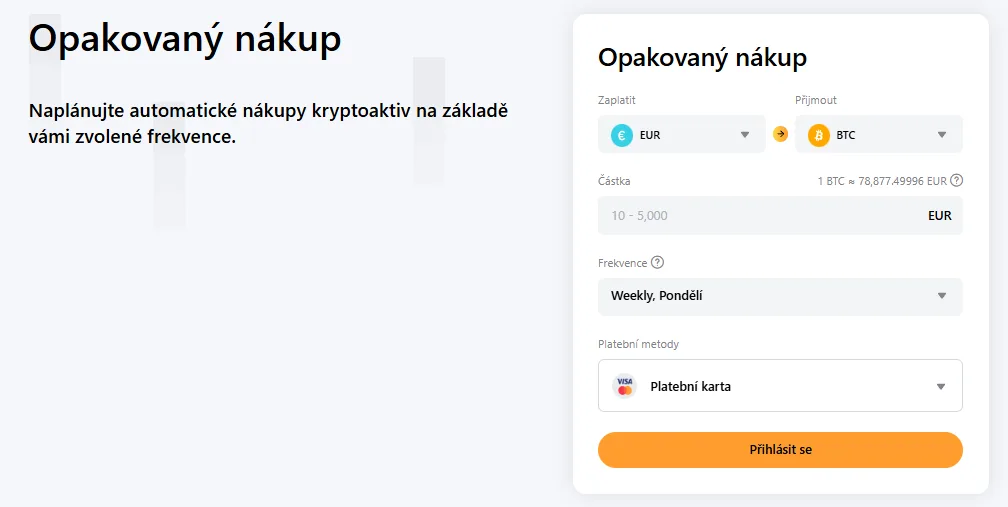Viewport: 1008px width, 507px height.
Task: Click the 1 BTC exchange rate text
Action: (882, 181)
